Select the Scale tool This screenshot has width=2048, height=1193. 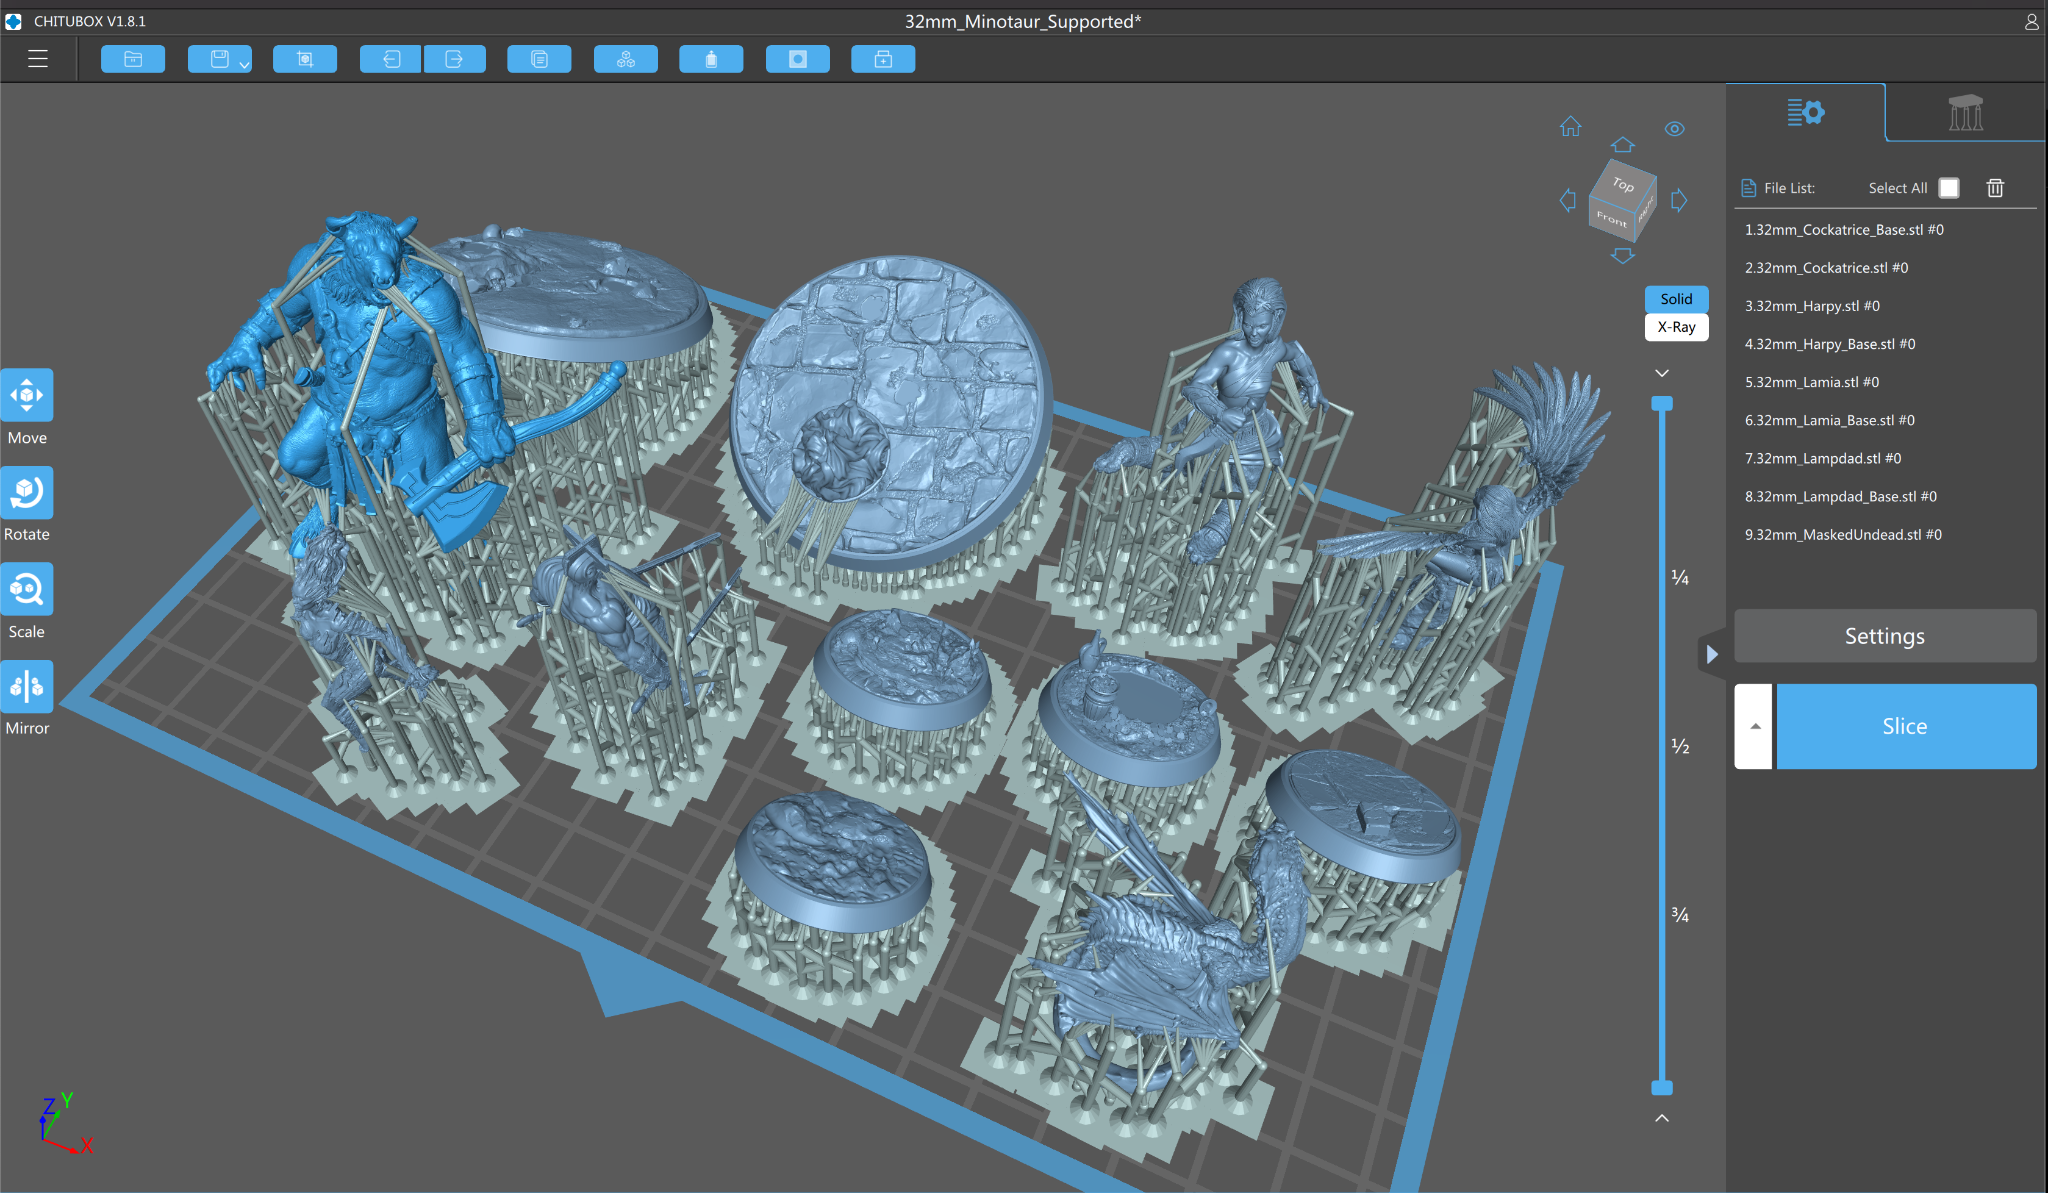[x=27, y=590]
